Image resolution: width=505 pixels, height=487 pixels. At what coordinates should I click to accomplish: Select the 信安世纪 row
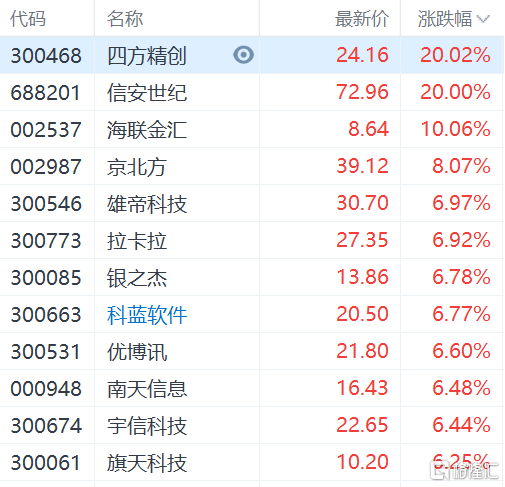click(x=252, y=92)
